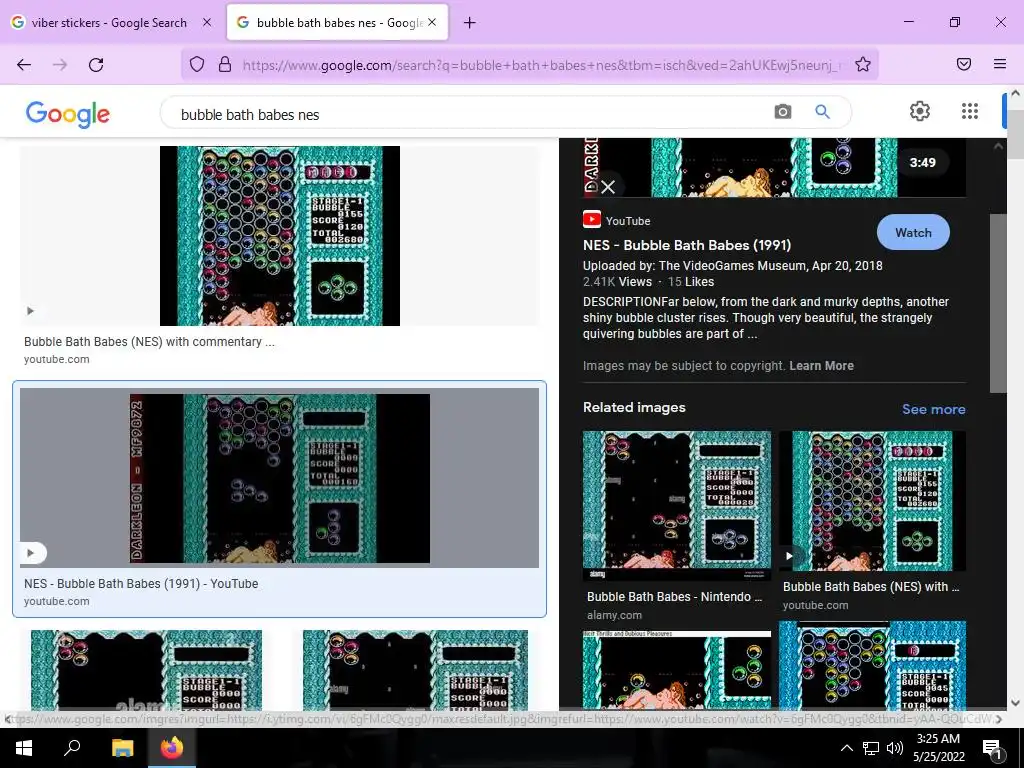Open the clock showing 3:25 AM
The image size is (1024, 768).
[938, 748]
